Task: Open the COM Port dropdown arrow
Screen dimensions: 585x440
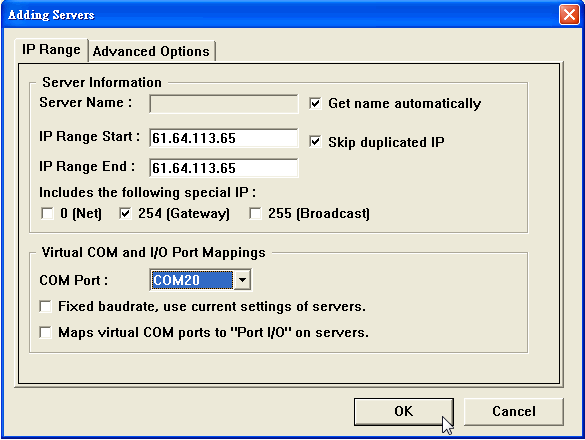Action: pyautogui.click(x=243, y=280)
